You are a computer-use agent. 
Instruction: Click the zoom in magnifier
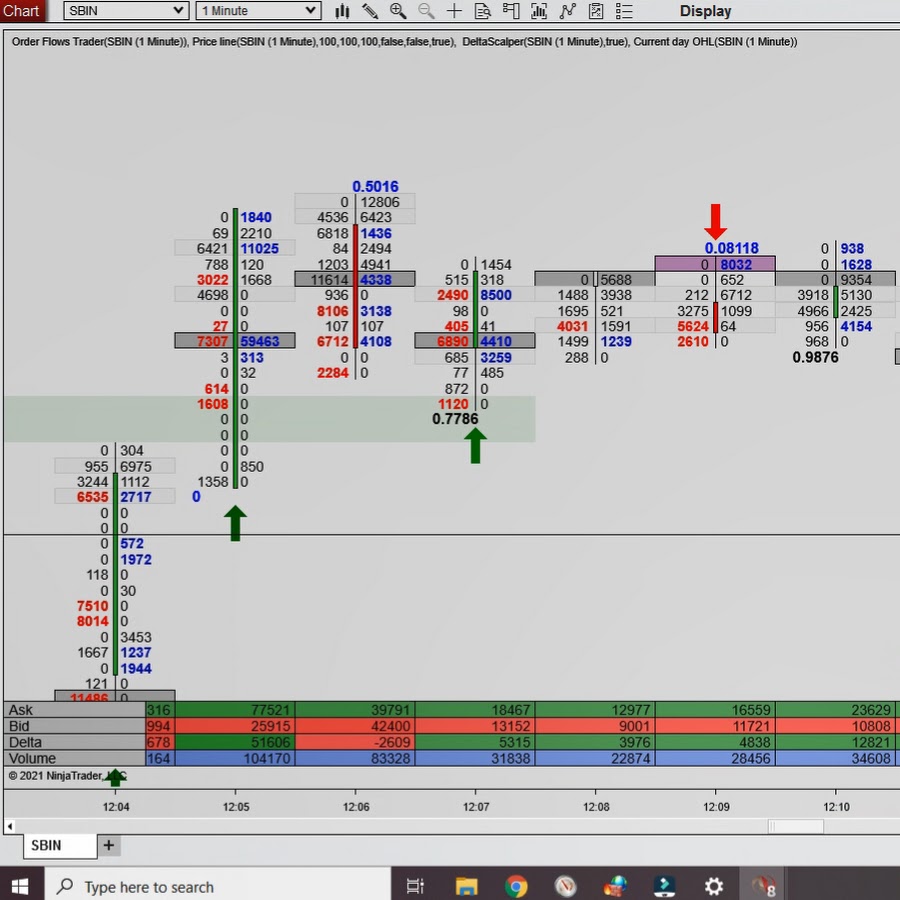click(x=398, y=11)
